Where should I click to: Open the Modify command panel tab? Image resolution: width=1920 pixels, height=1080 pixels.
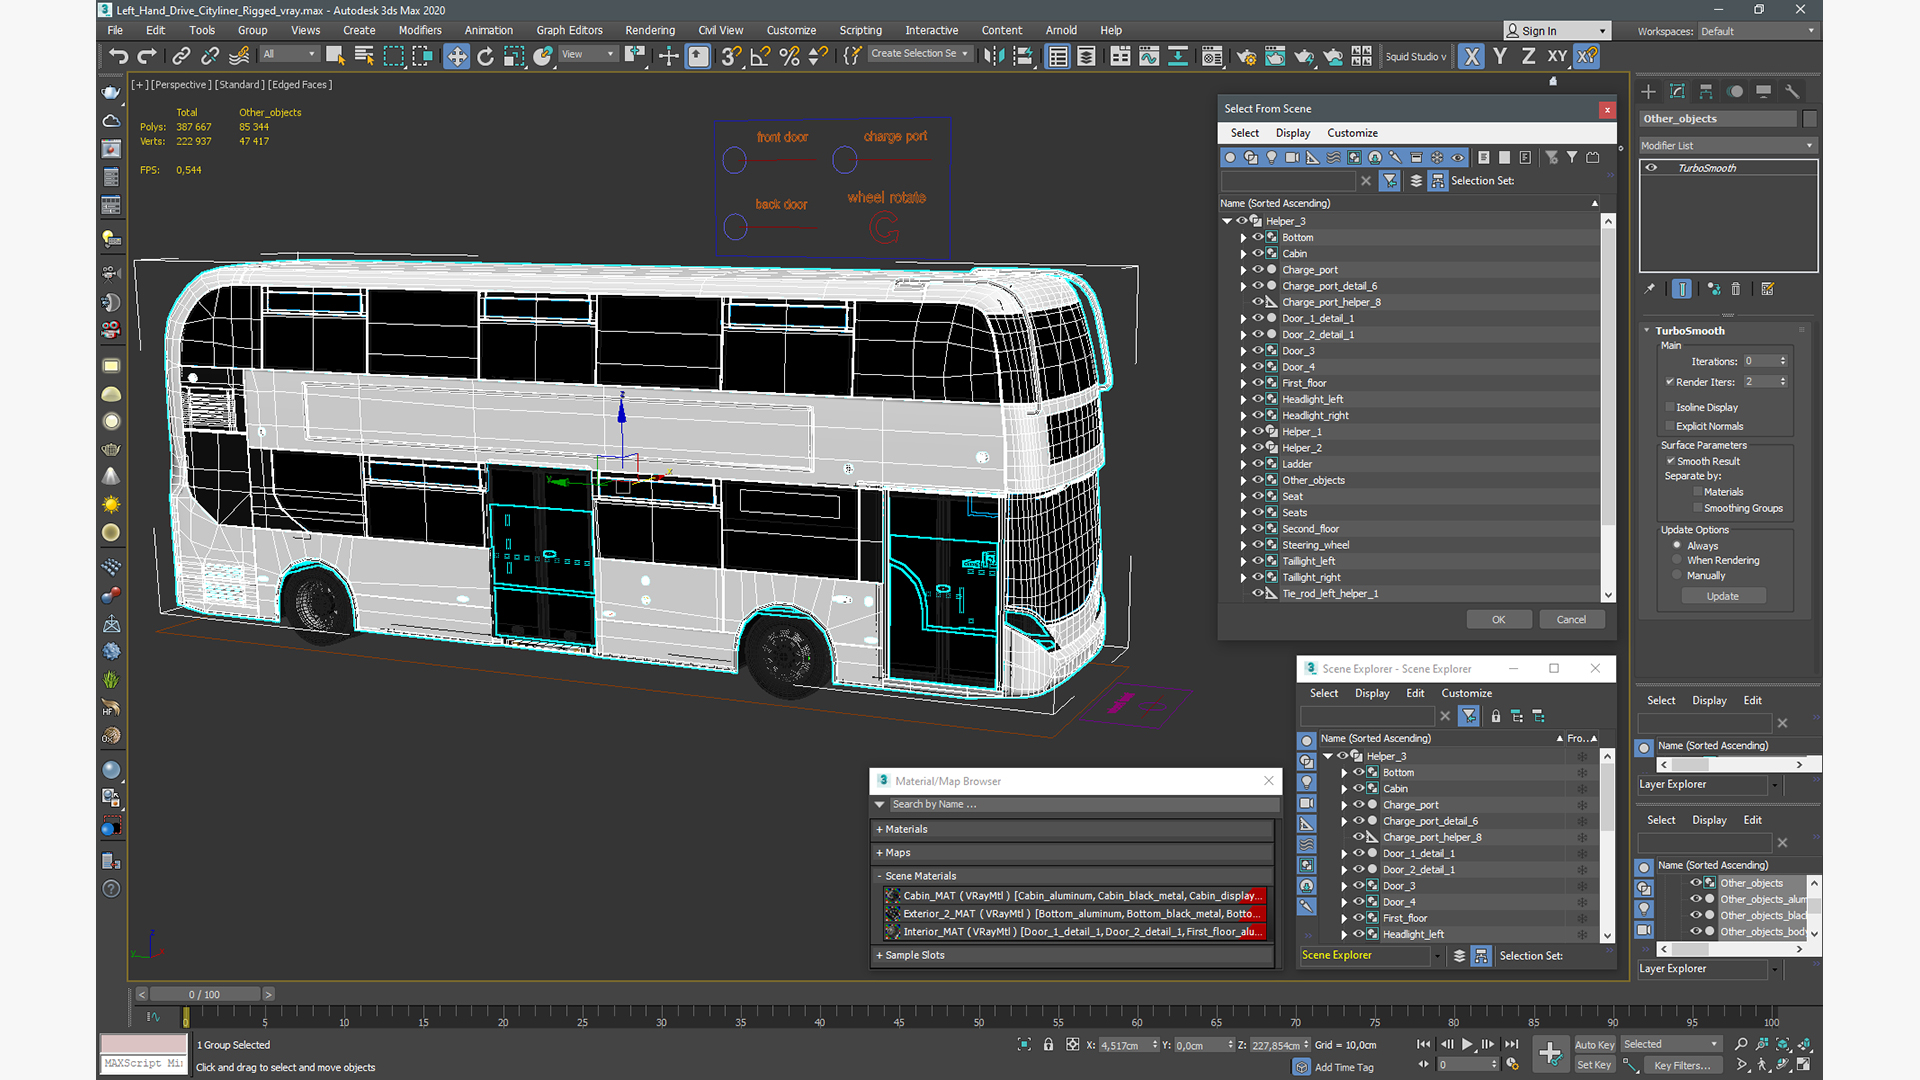point(1677,91)
